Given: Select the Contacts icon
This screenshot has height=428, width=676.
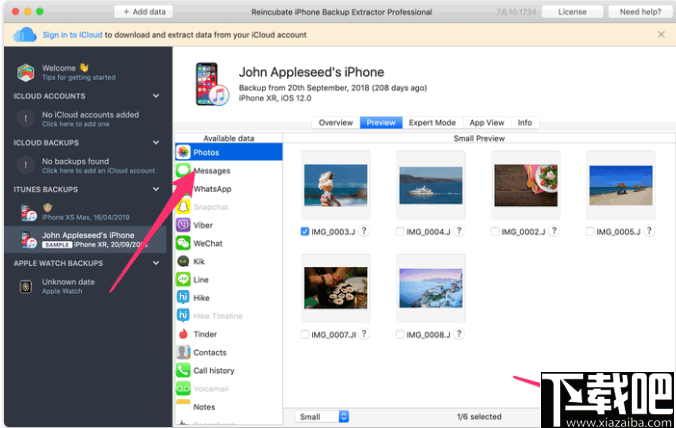Looking at the screenshot, I should point(183,352).
